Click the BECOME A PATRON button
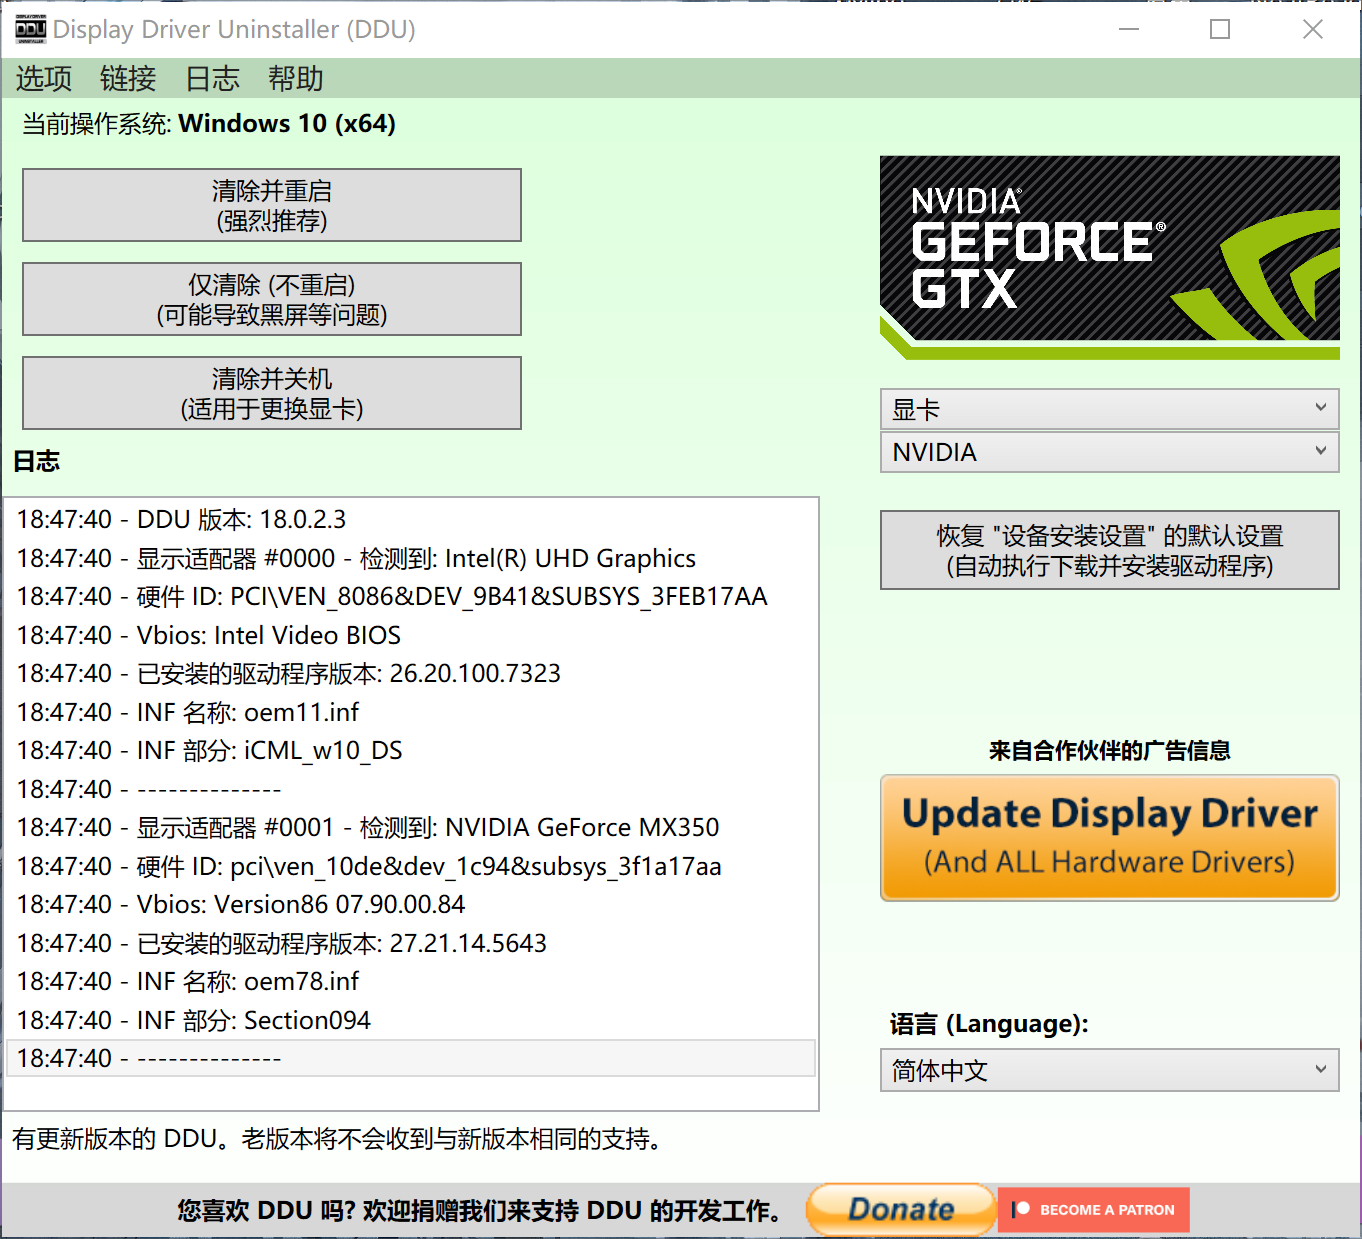1362x1239 pixels. (1094, 1210)
